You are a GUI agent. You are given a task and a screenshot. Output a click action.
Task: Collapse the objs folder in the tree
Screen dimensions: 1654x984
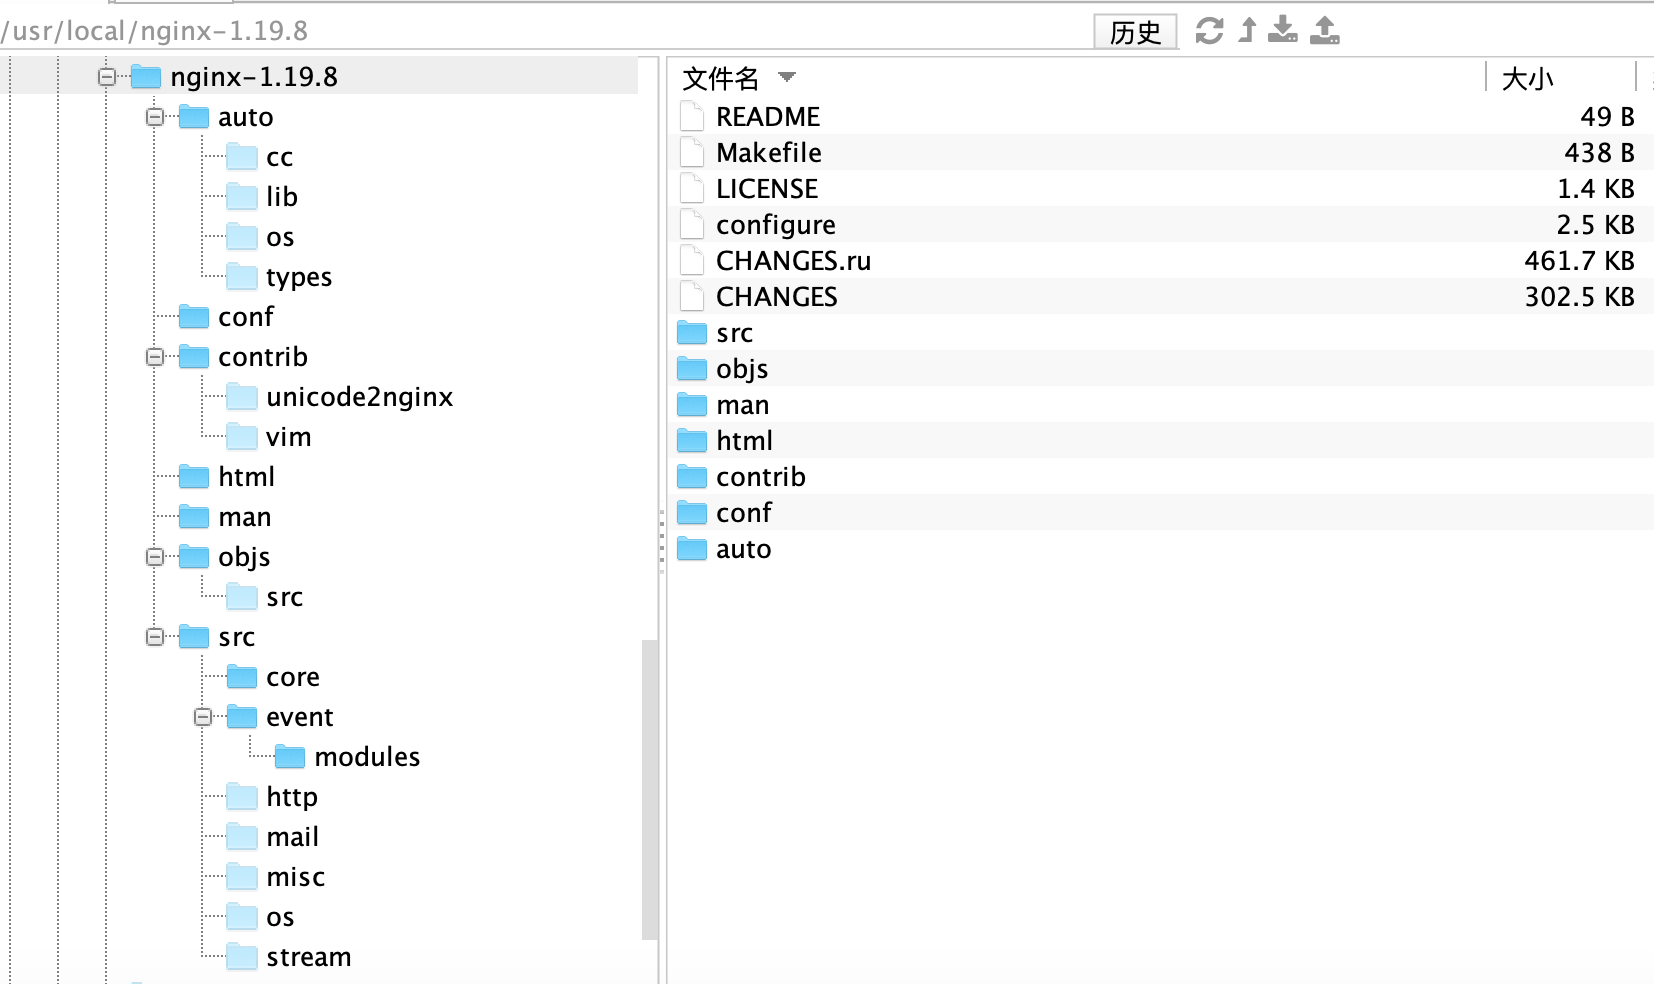pos(155,557)
